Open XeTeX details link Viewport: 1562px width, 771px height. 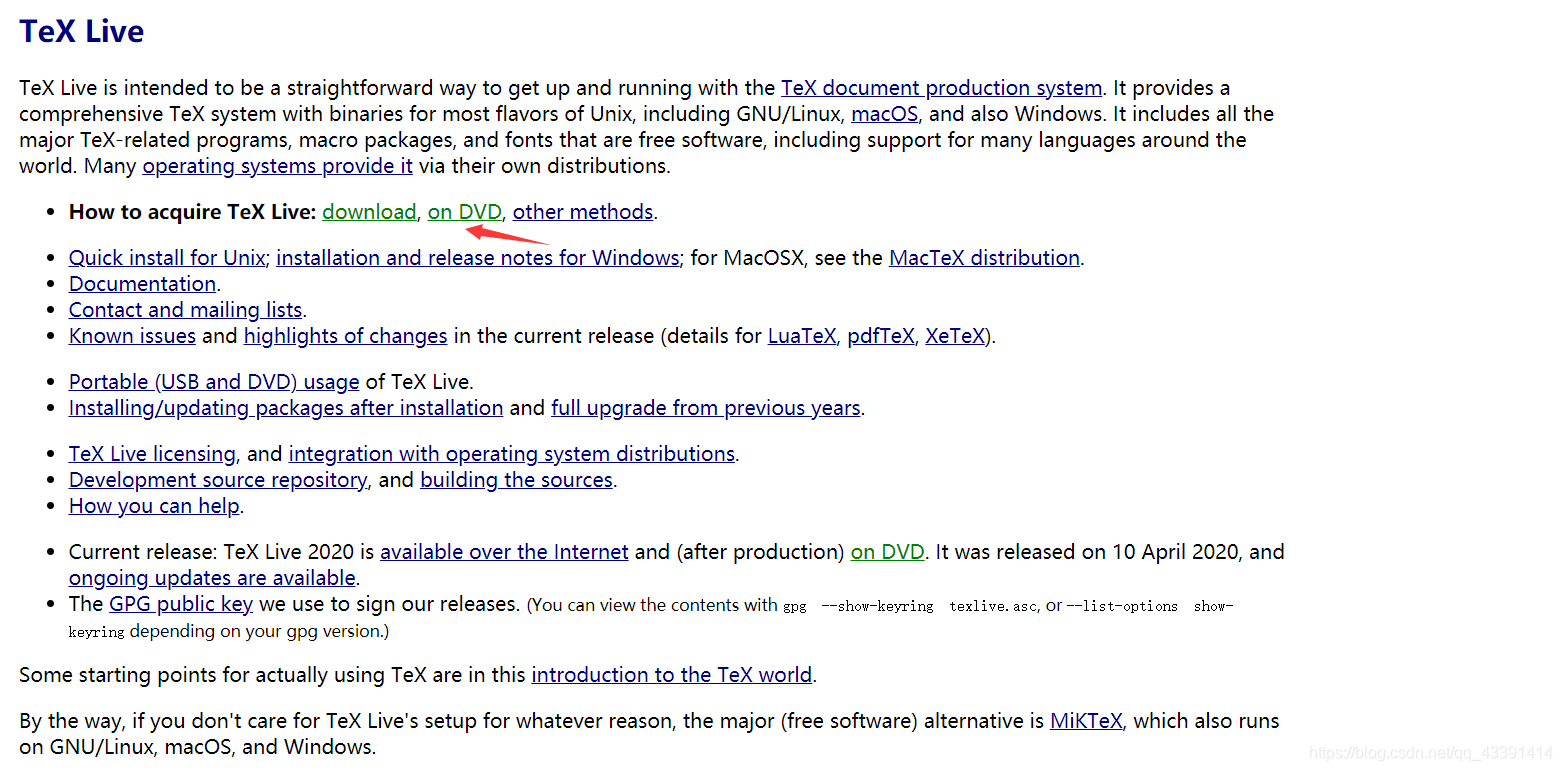click(955, 336)
